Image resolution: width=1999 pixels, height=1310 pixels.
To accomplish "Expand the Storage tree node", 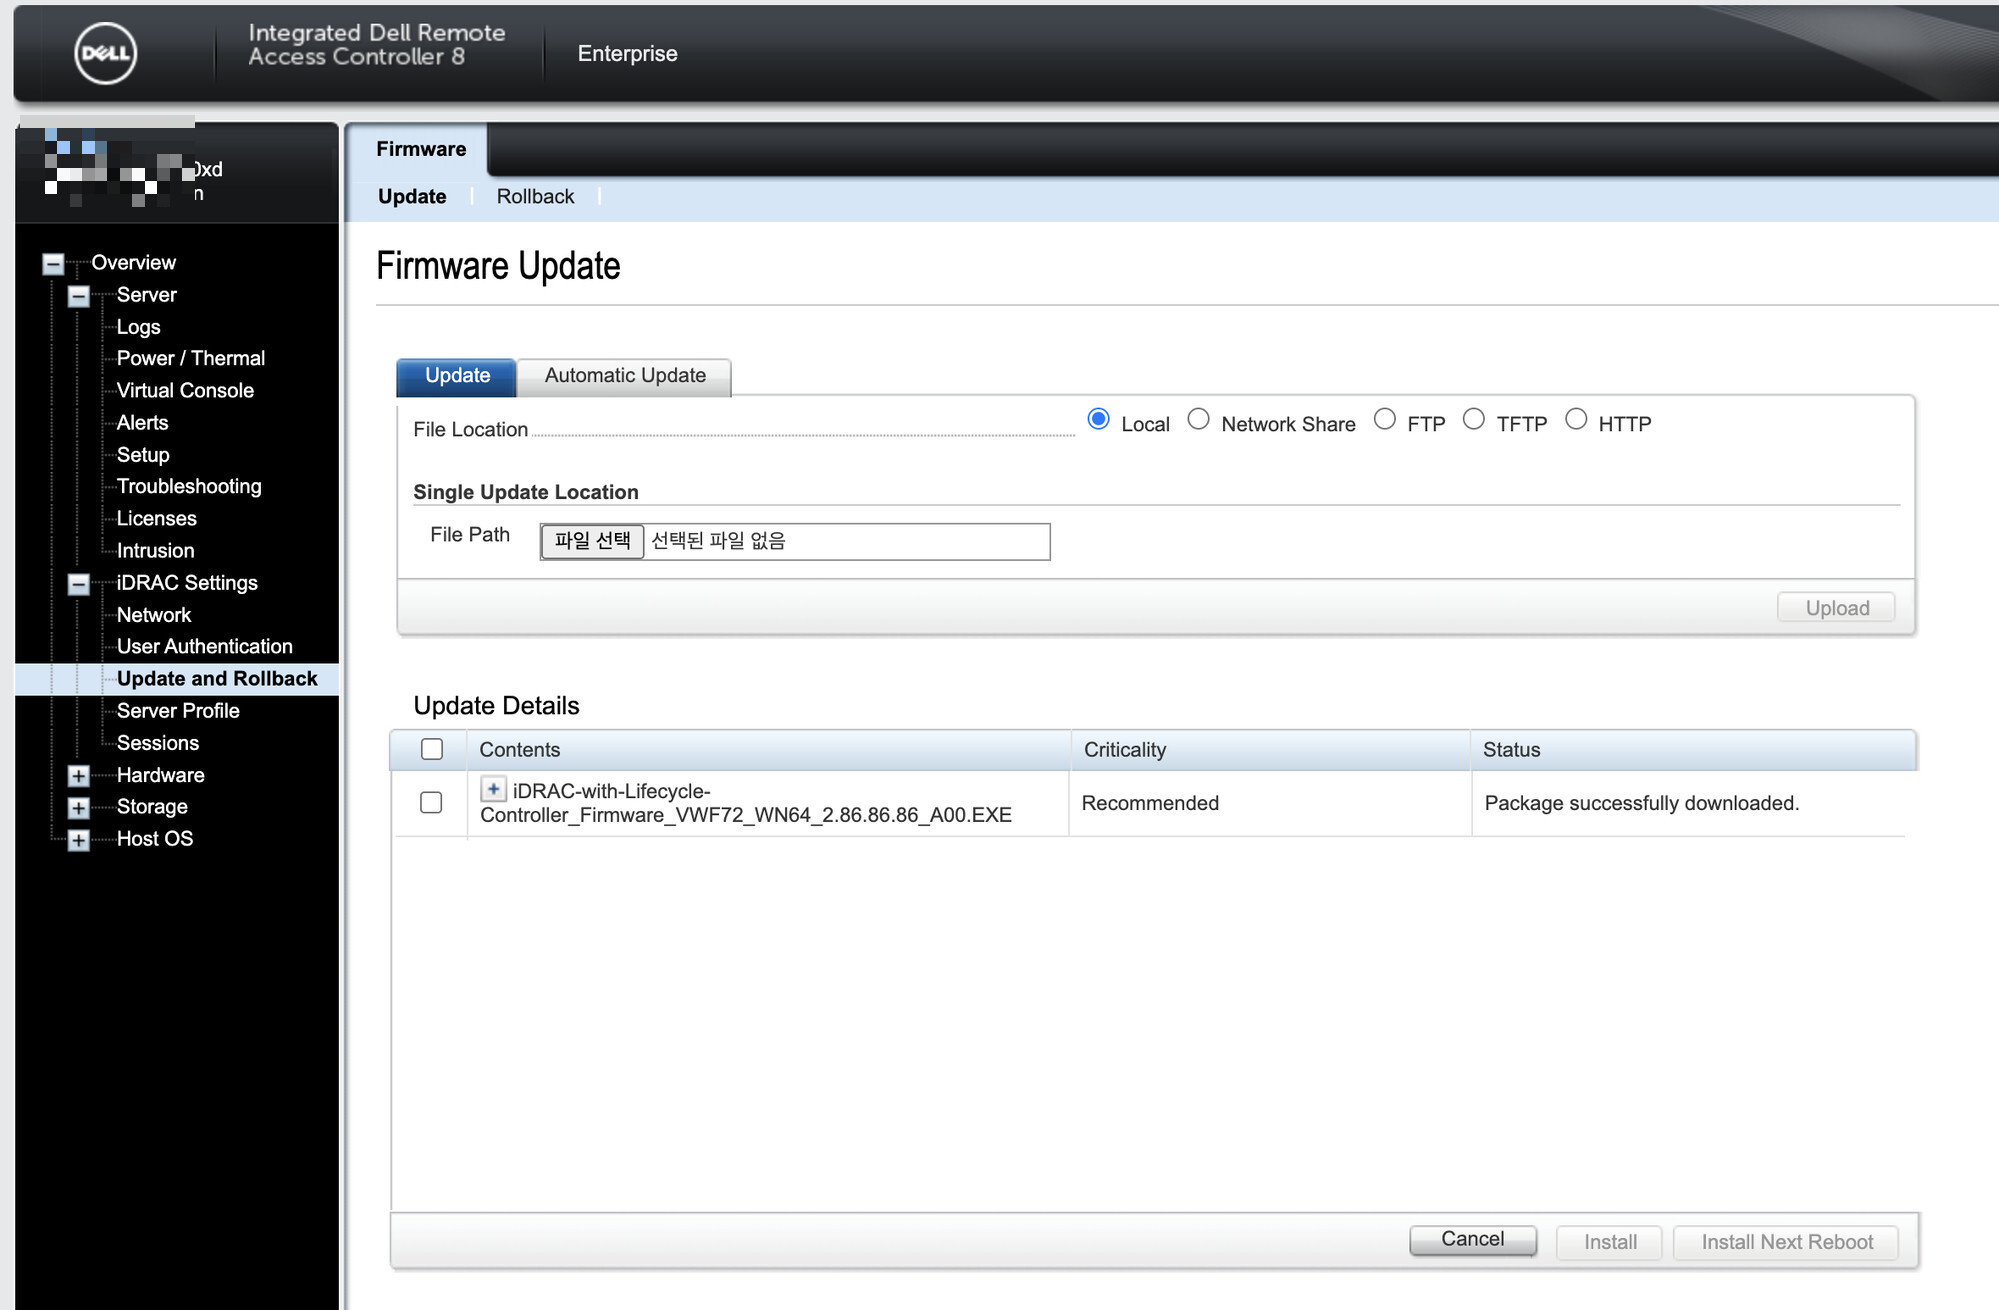I will (78, 808).
